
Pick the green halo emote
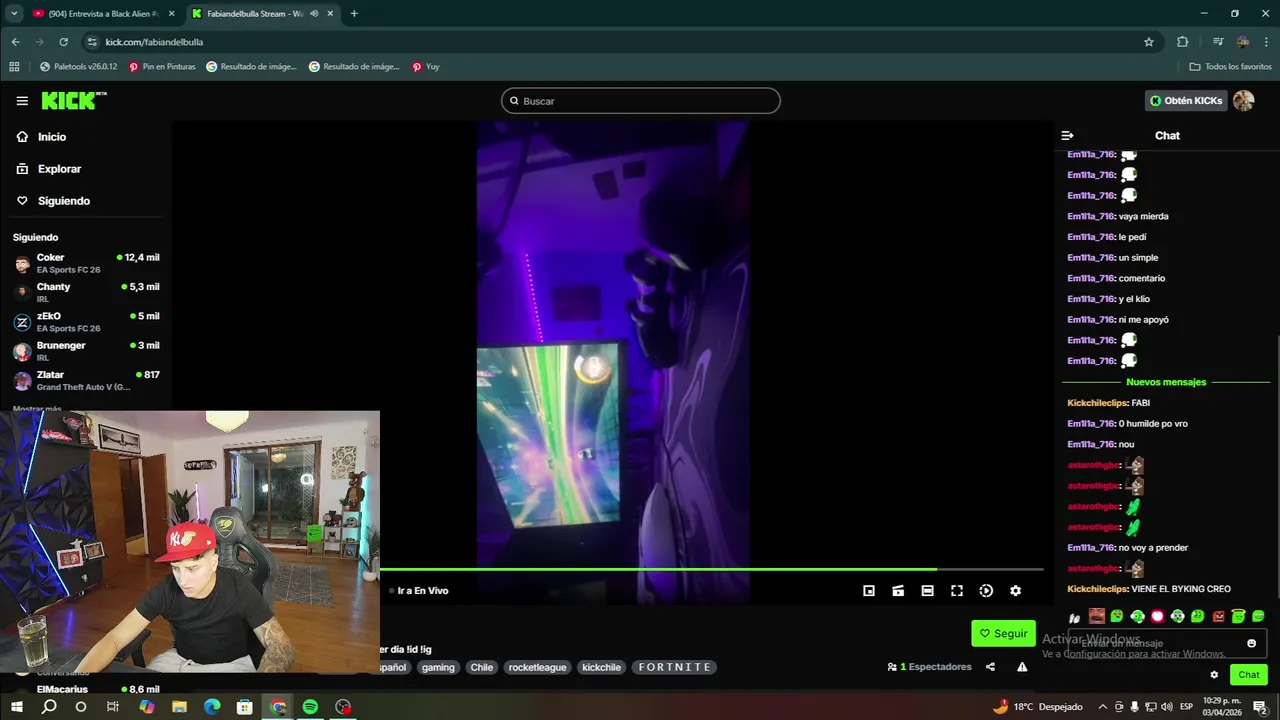click(1238, 615)
